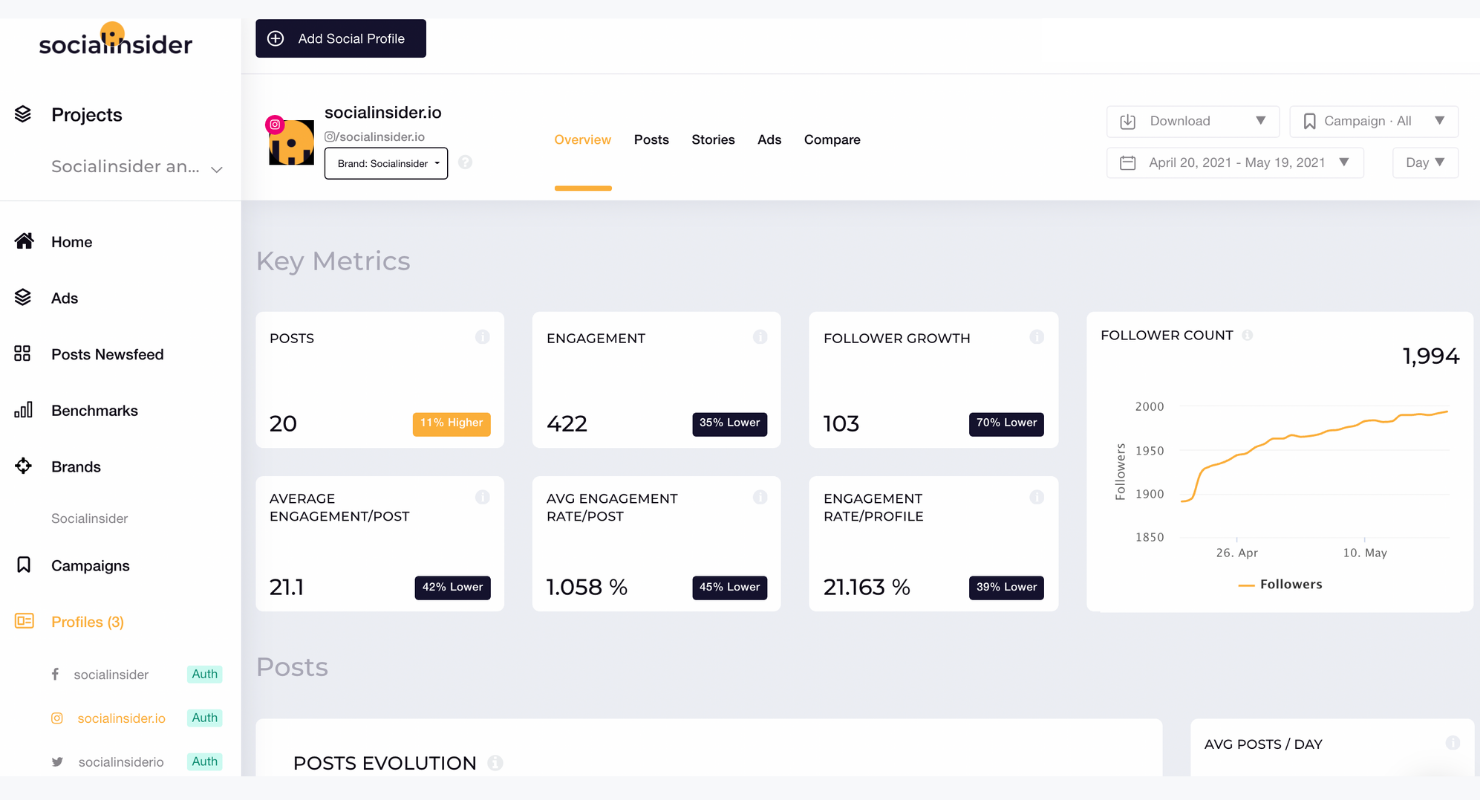This screenshot has height=800, width=1480.
Task: Click the Campaigns bookmark icon
Action: [x=24, y=565]
